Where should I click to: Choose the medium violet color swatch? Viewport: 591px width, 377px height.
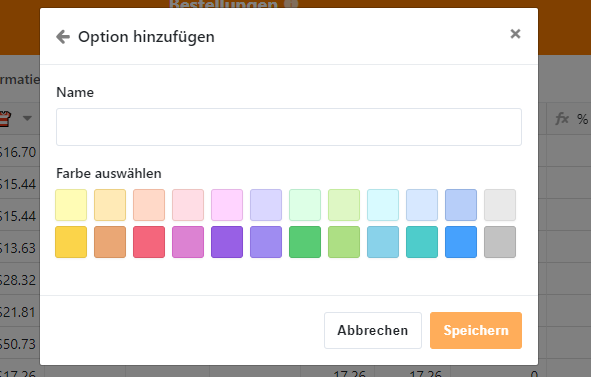pyautogui.click(x=266, y=242)
